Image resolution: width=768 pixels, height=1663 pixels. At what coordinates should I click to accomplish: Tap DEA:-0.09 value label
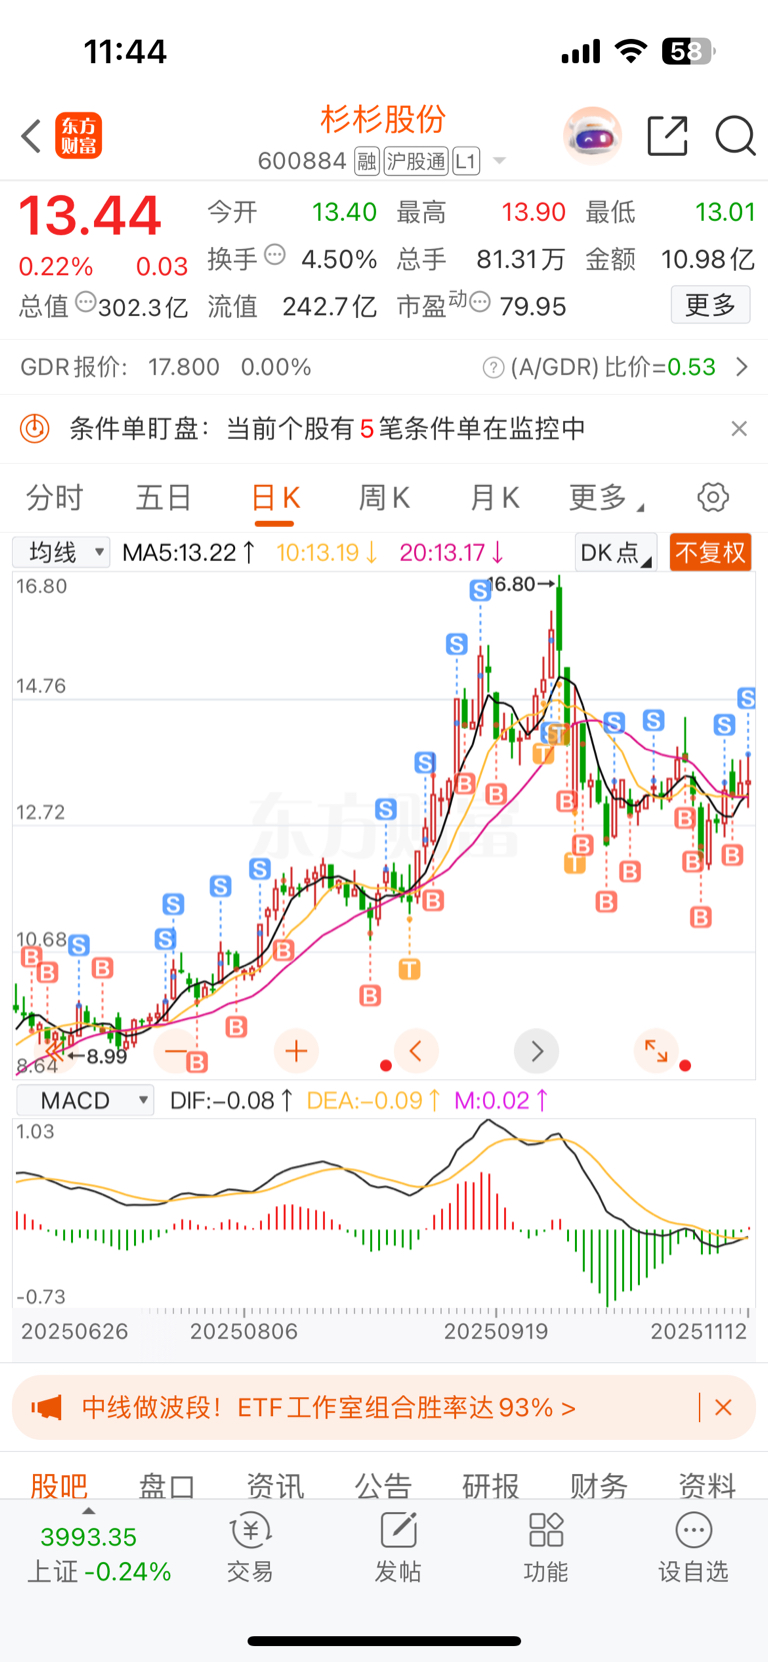[x=373, y=1101]
